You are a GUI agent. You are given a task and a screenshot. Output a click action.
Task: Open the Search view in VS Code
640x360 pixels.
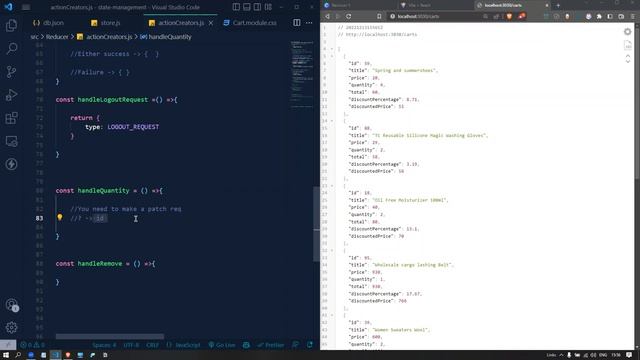(x=11, y=48)
